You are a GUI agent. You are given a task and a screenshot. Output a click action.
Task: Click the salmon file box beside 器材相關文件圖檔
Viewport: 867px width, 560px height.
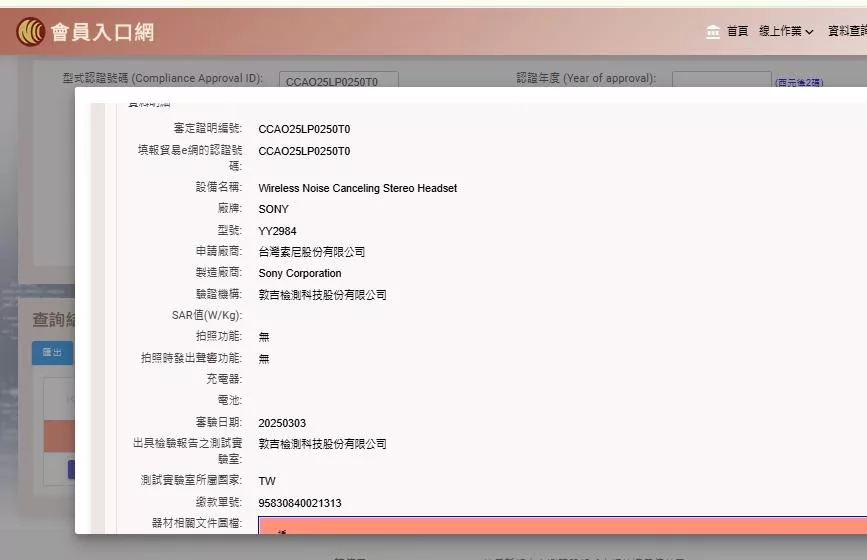[562, 526]
